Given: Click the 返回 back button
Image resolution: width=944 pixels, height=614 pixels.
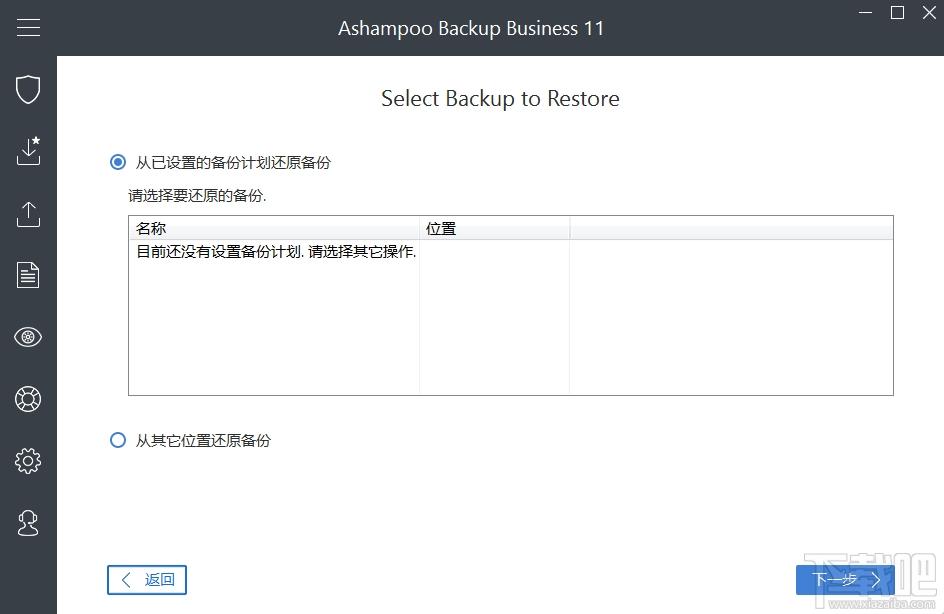Looking at the screenshot, I should click(x=147, y=580).
